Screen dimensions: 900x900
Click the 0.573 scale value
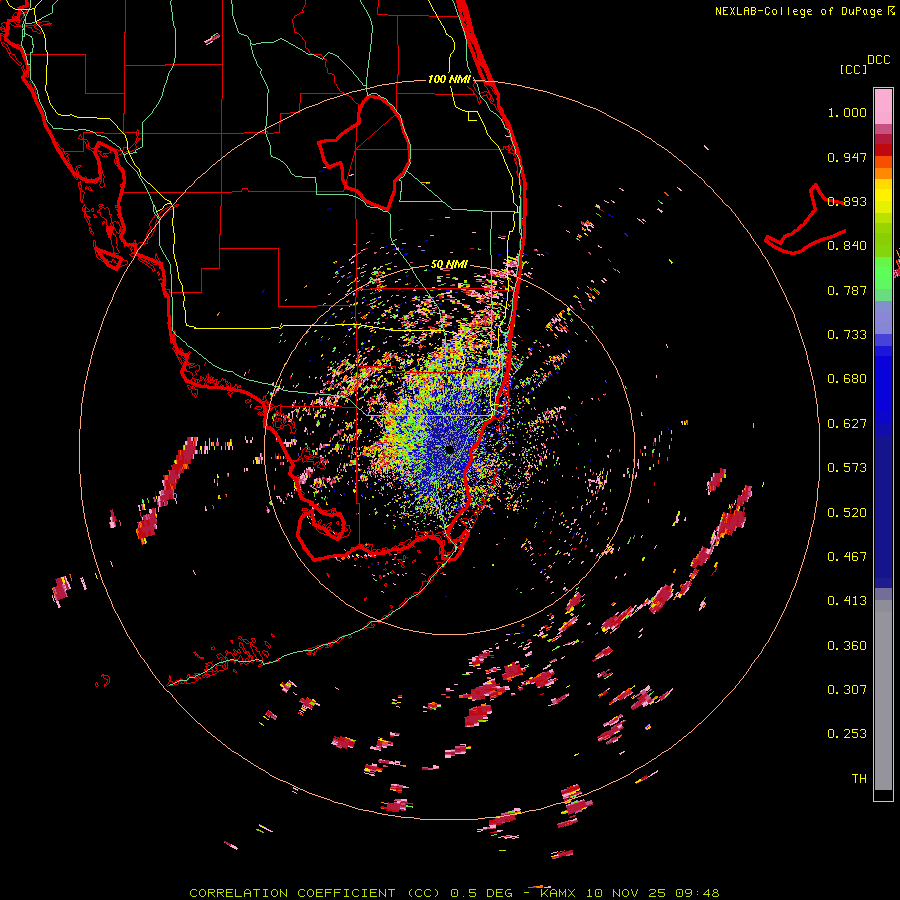(x=847, y=468)
